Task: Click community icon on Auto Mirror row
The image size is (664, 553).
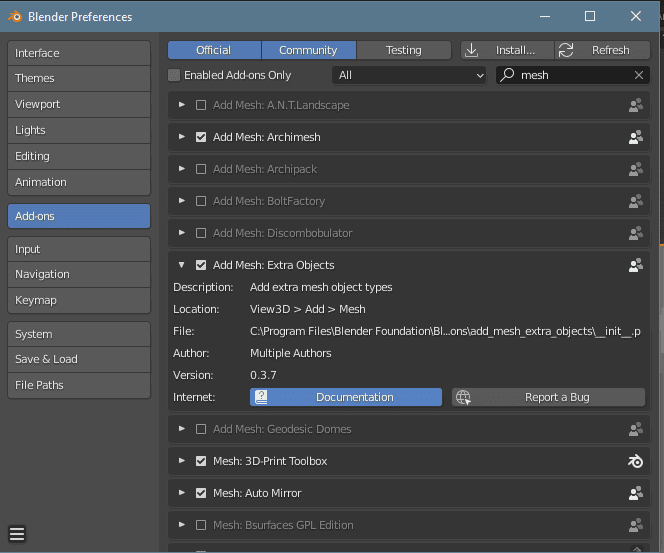Action: (635, 493)
